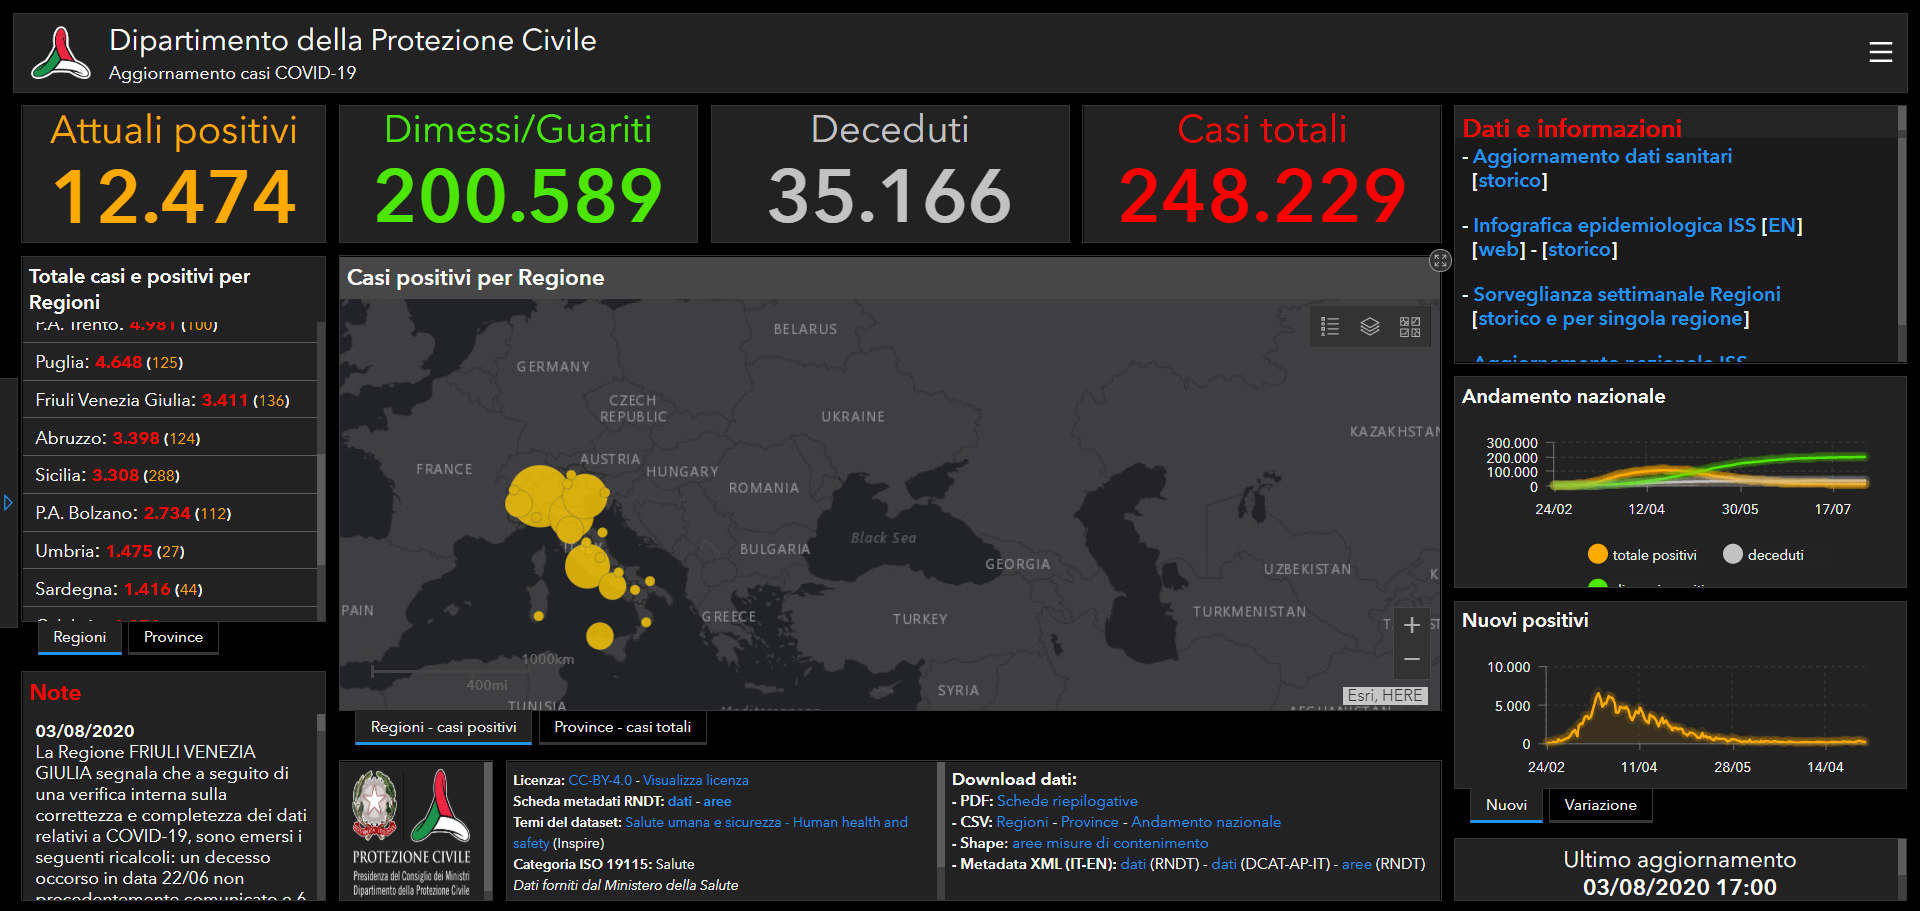The height and width of the screenshot is (911, 1920).
Task: Switch map to Province - casi totali
Action: click(622, 727)
